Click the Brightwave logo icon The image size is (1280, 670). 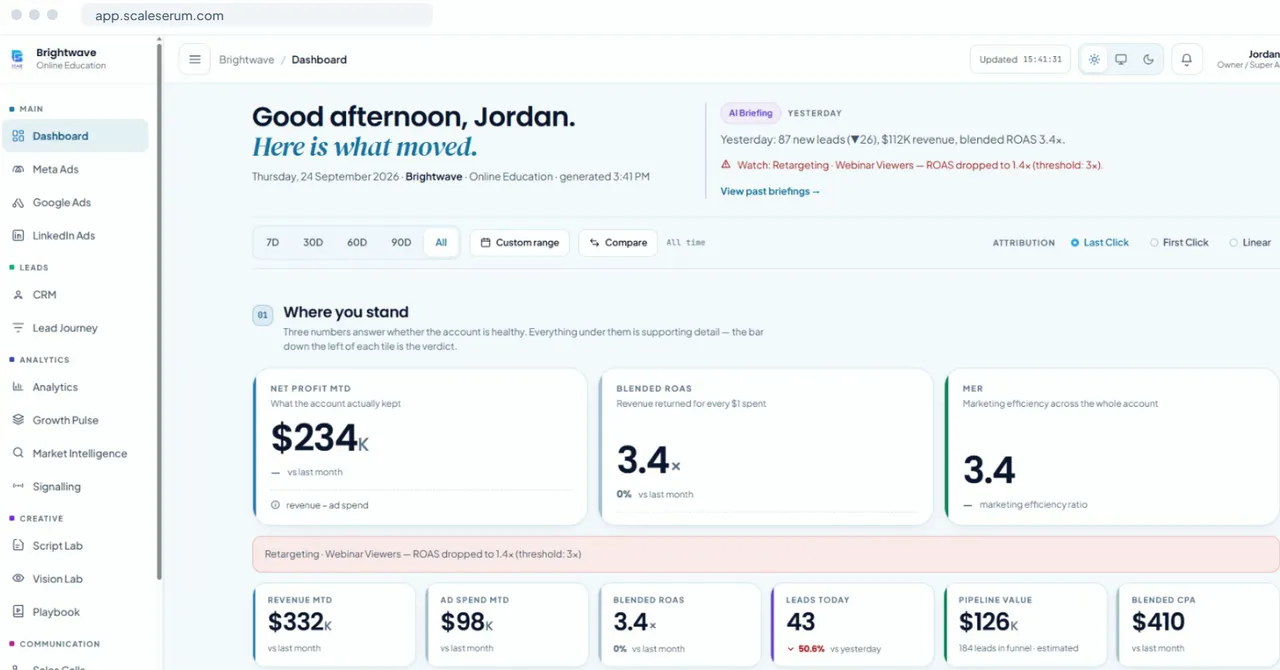[x=17, y=58]
